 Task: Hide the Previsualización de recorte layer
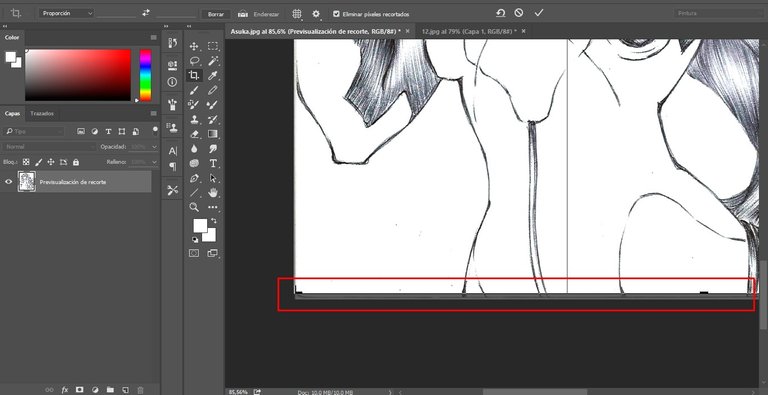coord(8,182)
